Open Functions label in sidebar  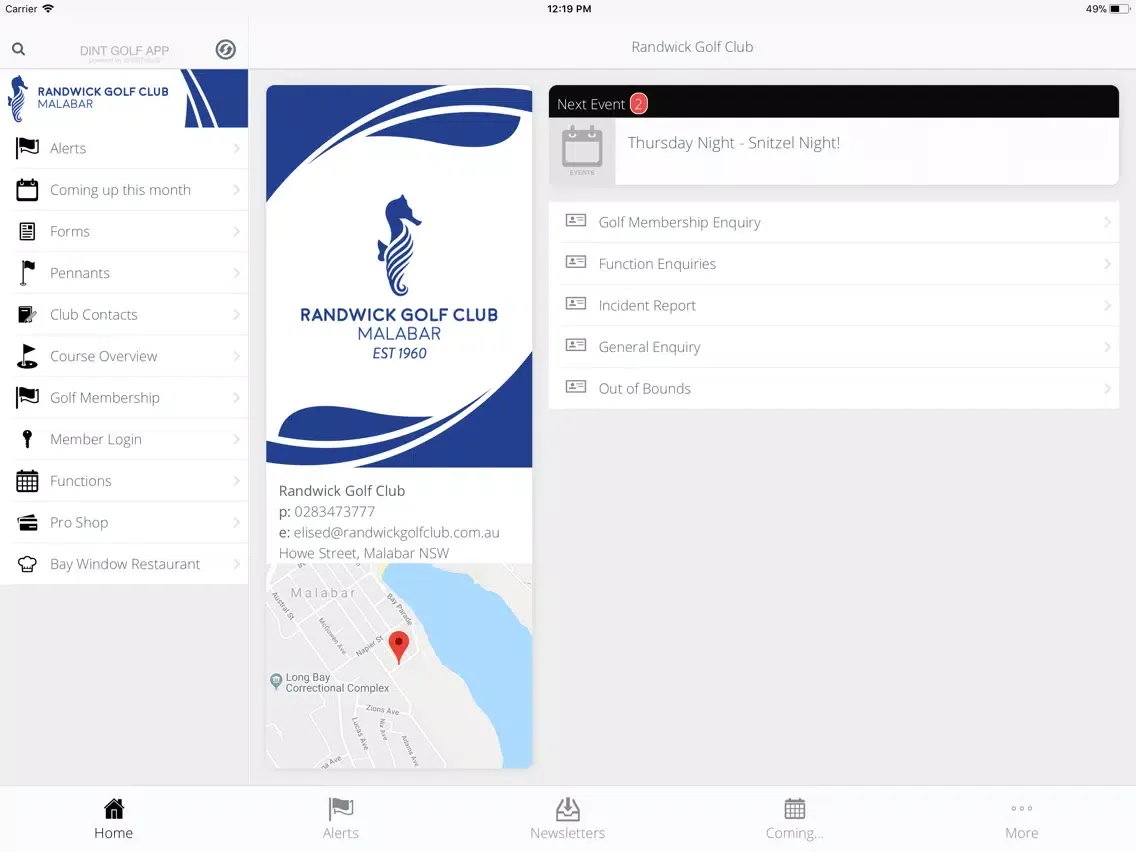click(80, 481)
